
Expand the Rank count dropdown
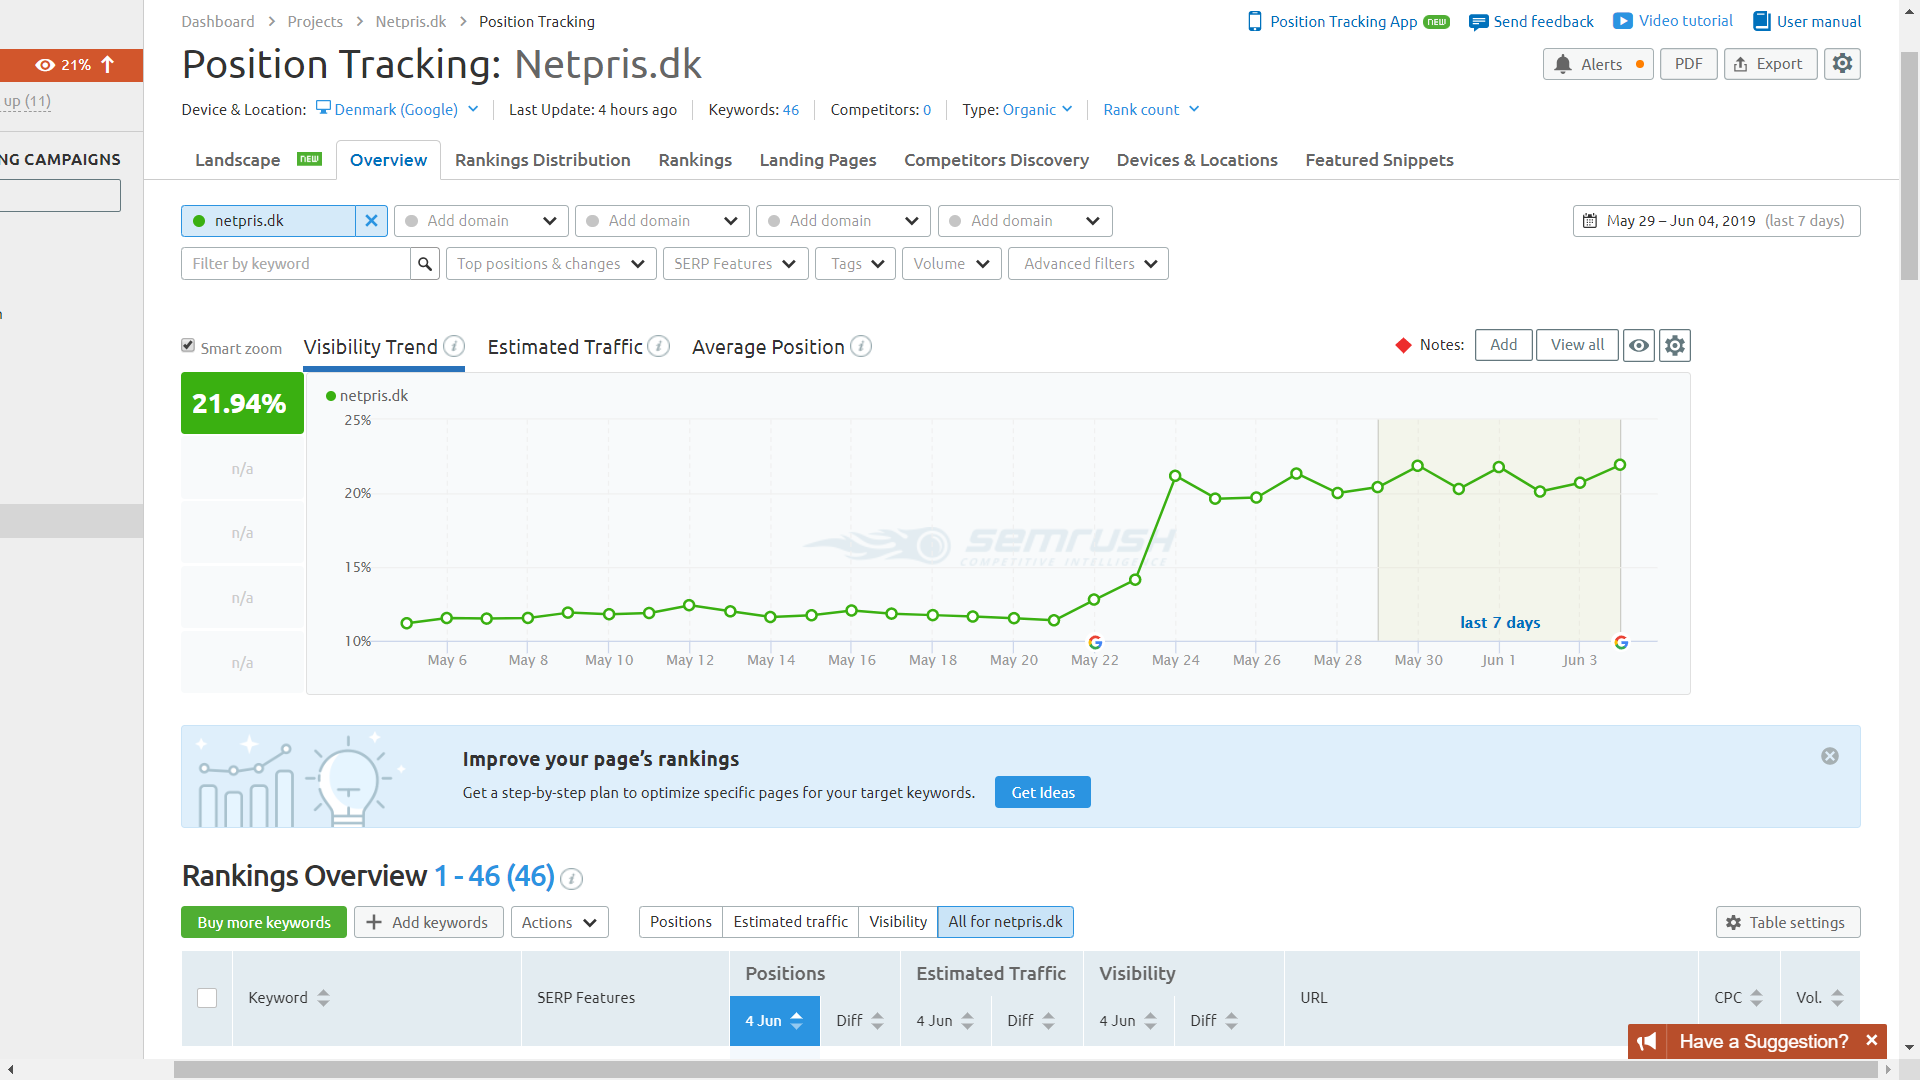point(1151,109)
